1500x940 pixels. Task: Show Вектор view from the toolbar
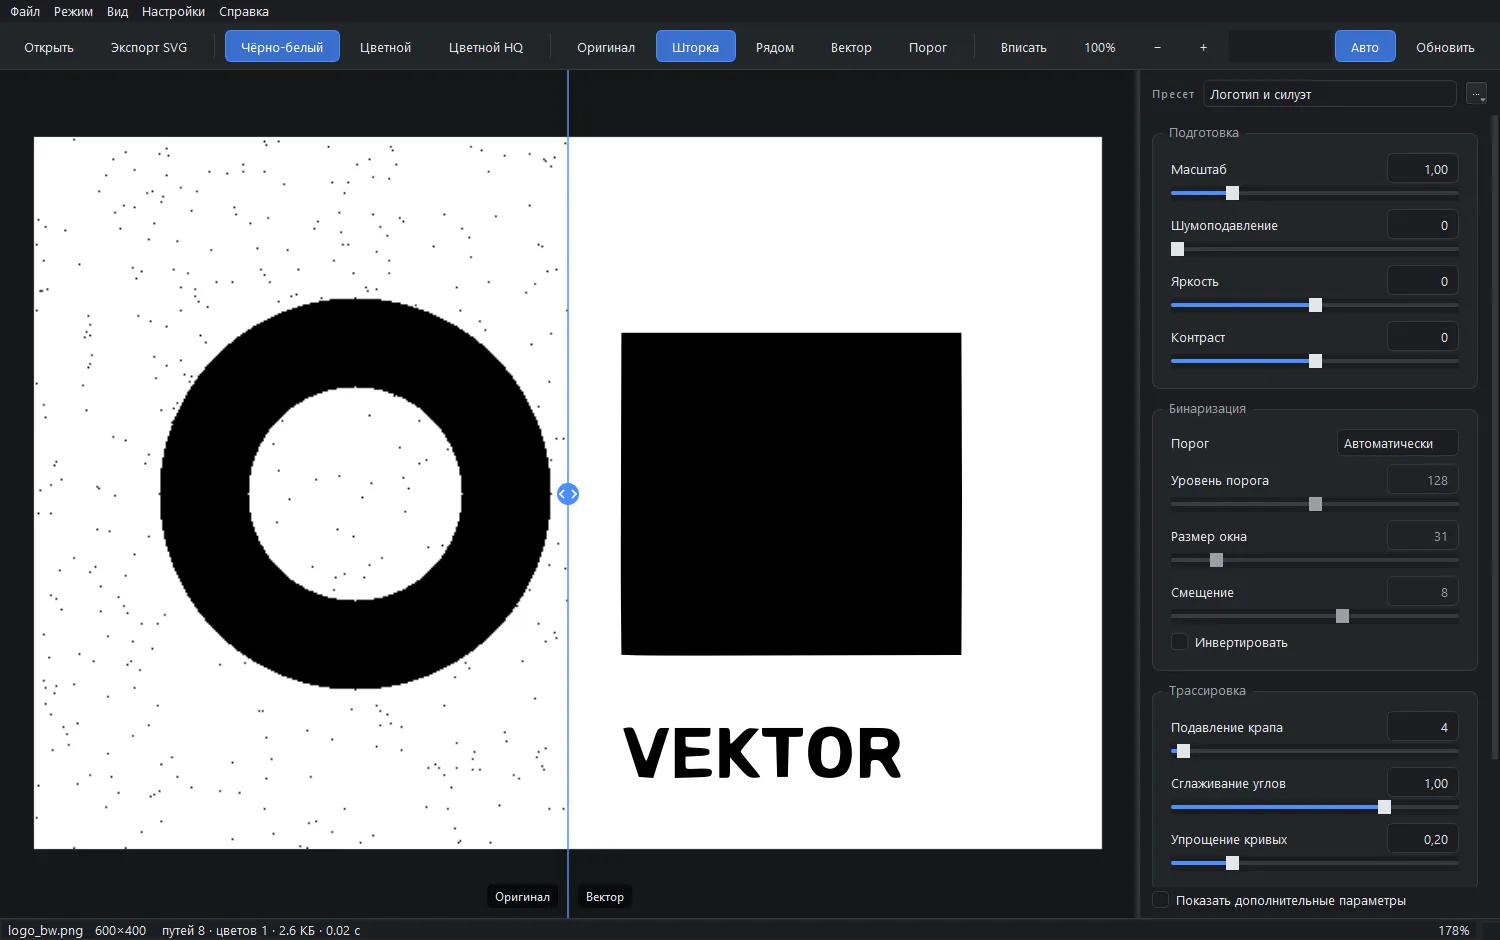coord(851,47)
